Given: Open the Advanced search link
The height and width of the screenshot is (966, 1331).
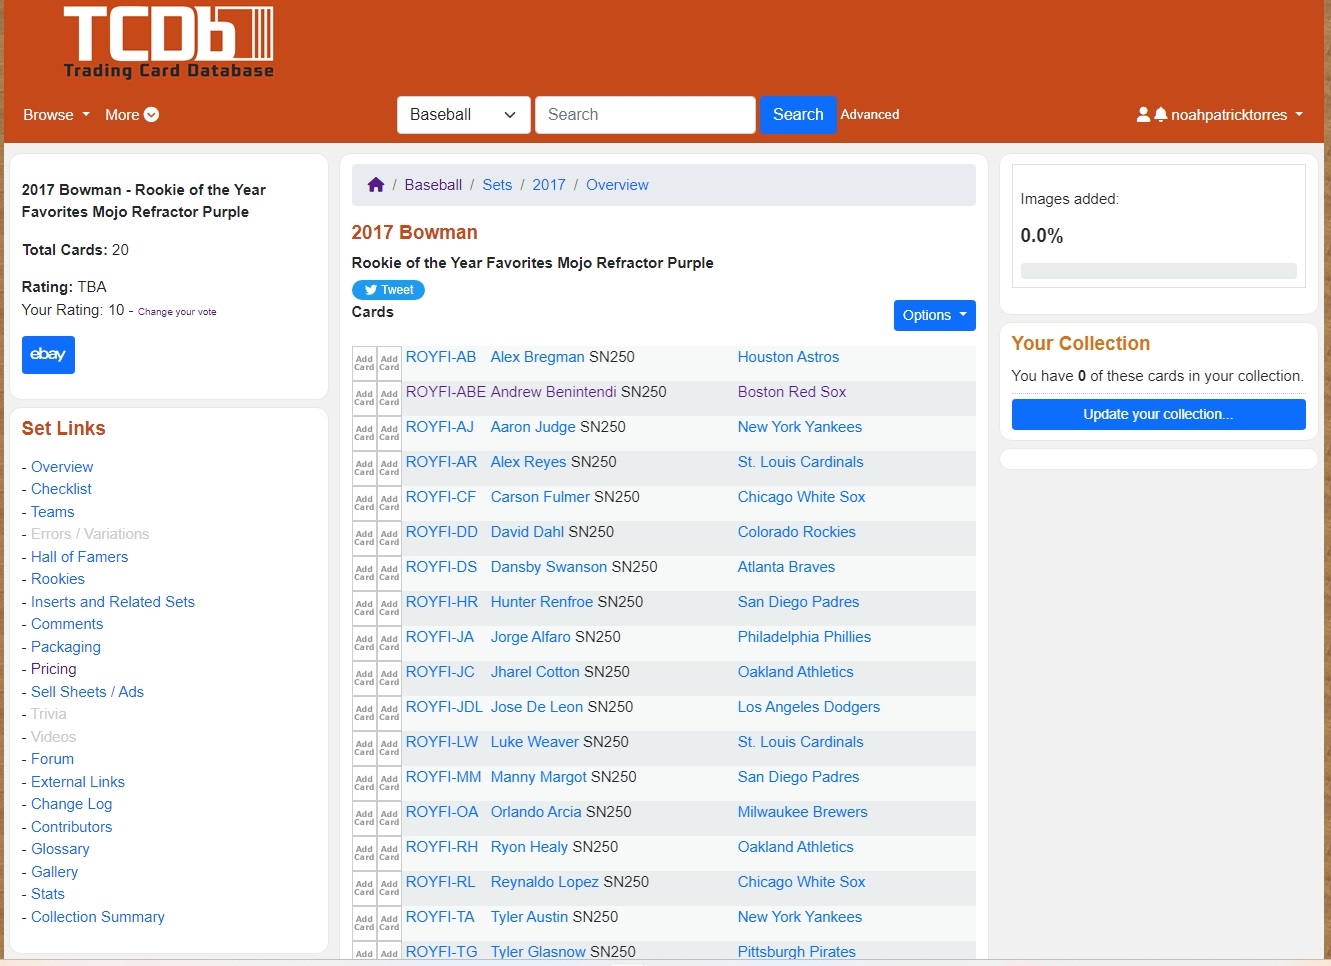Looking at the screenshot, I should 869,115.
